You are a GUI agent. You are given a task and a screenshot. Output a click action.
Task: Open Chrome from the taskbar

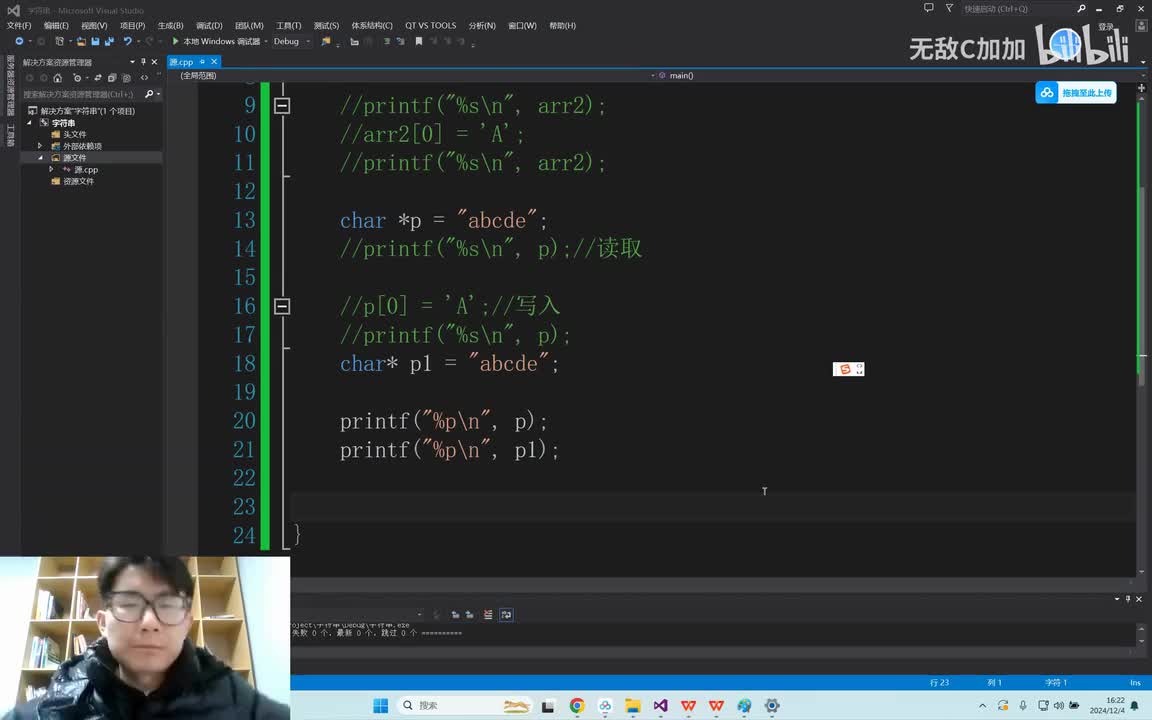tap(577, 705)
